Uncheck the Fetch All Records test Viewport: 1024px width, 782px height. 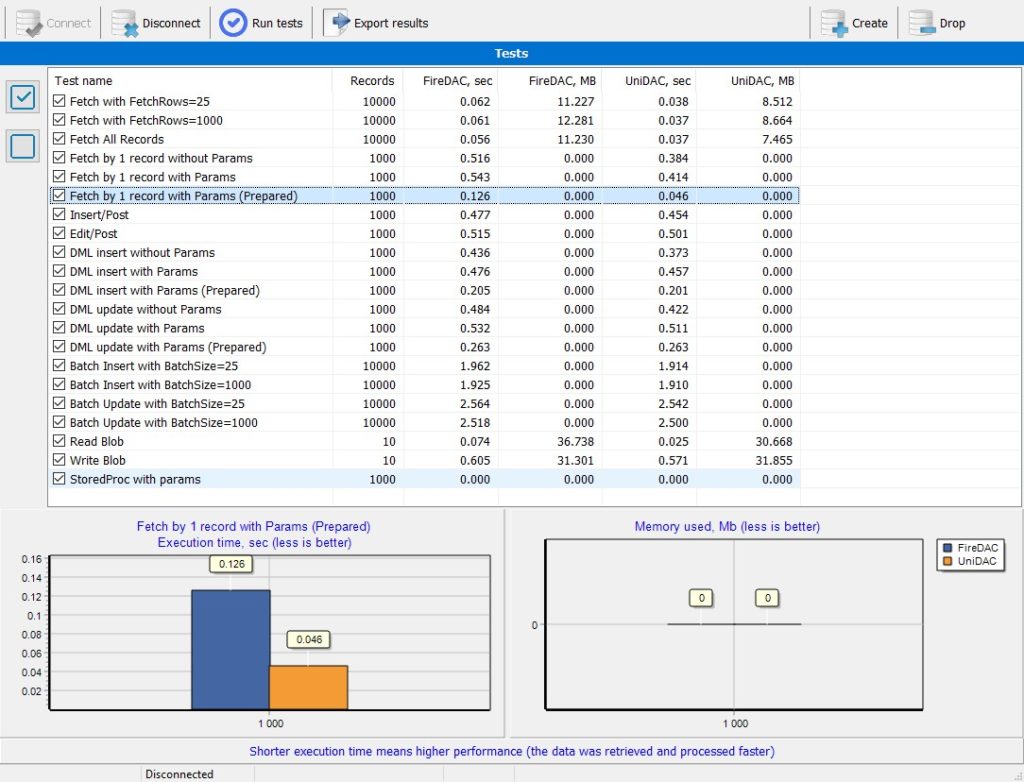coord(59,139)
